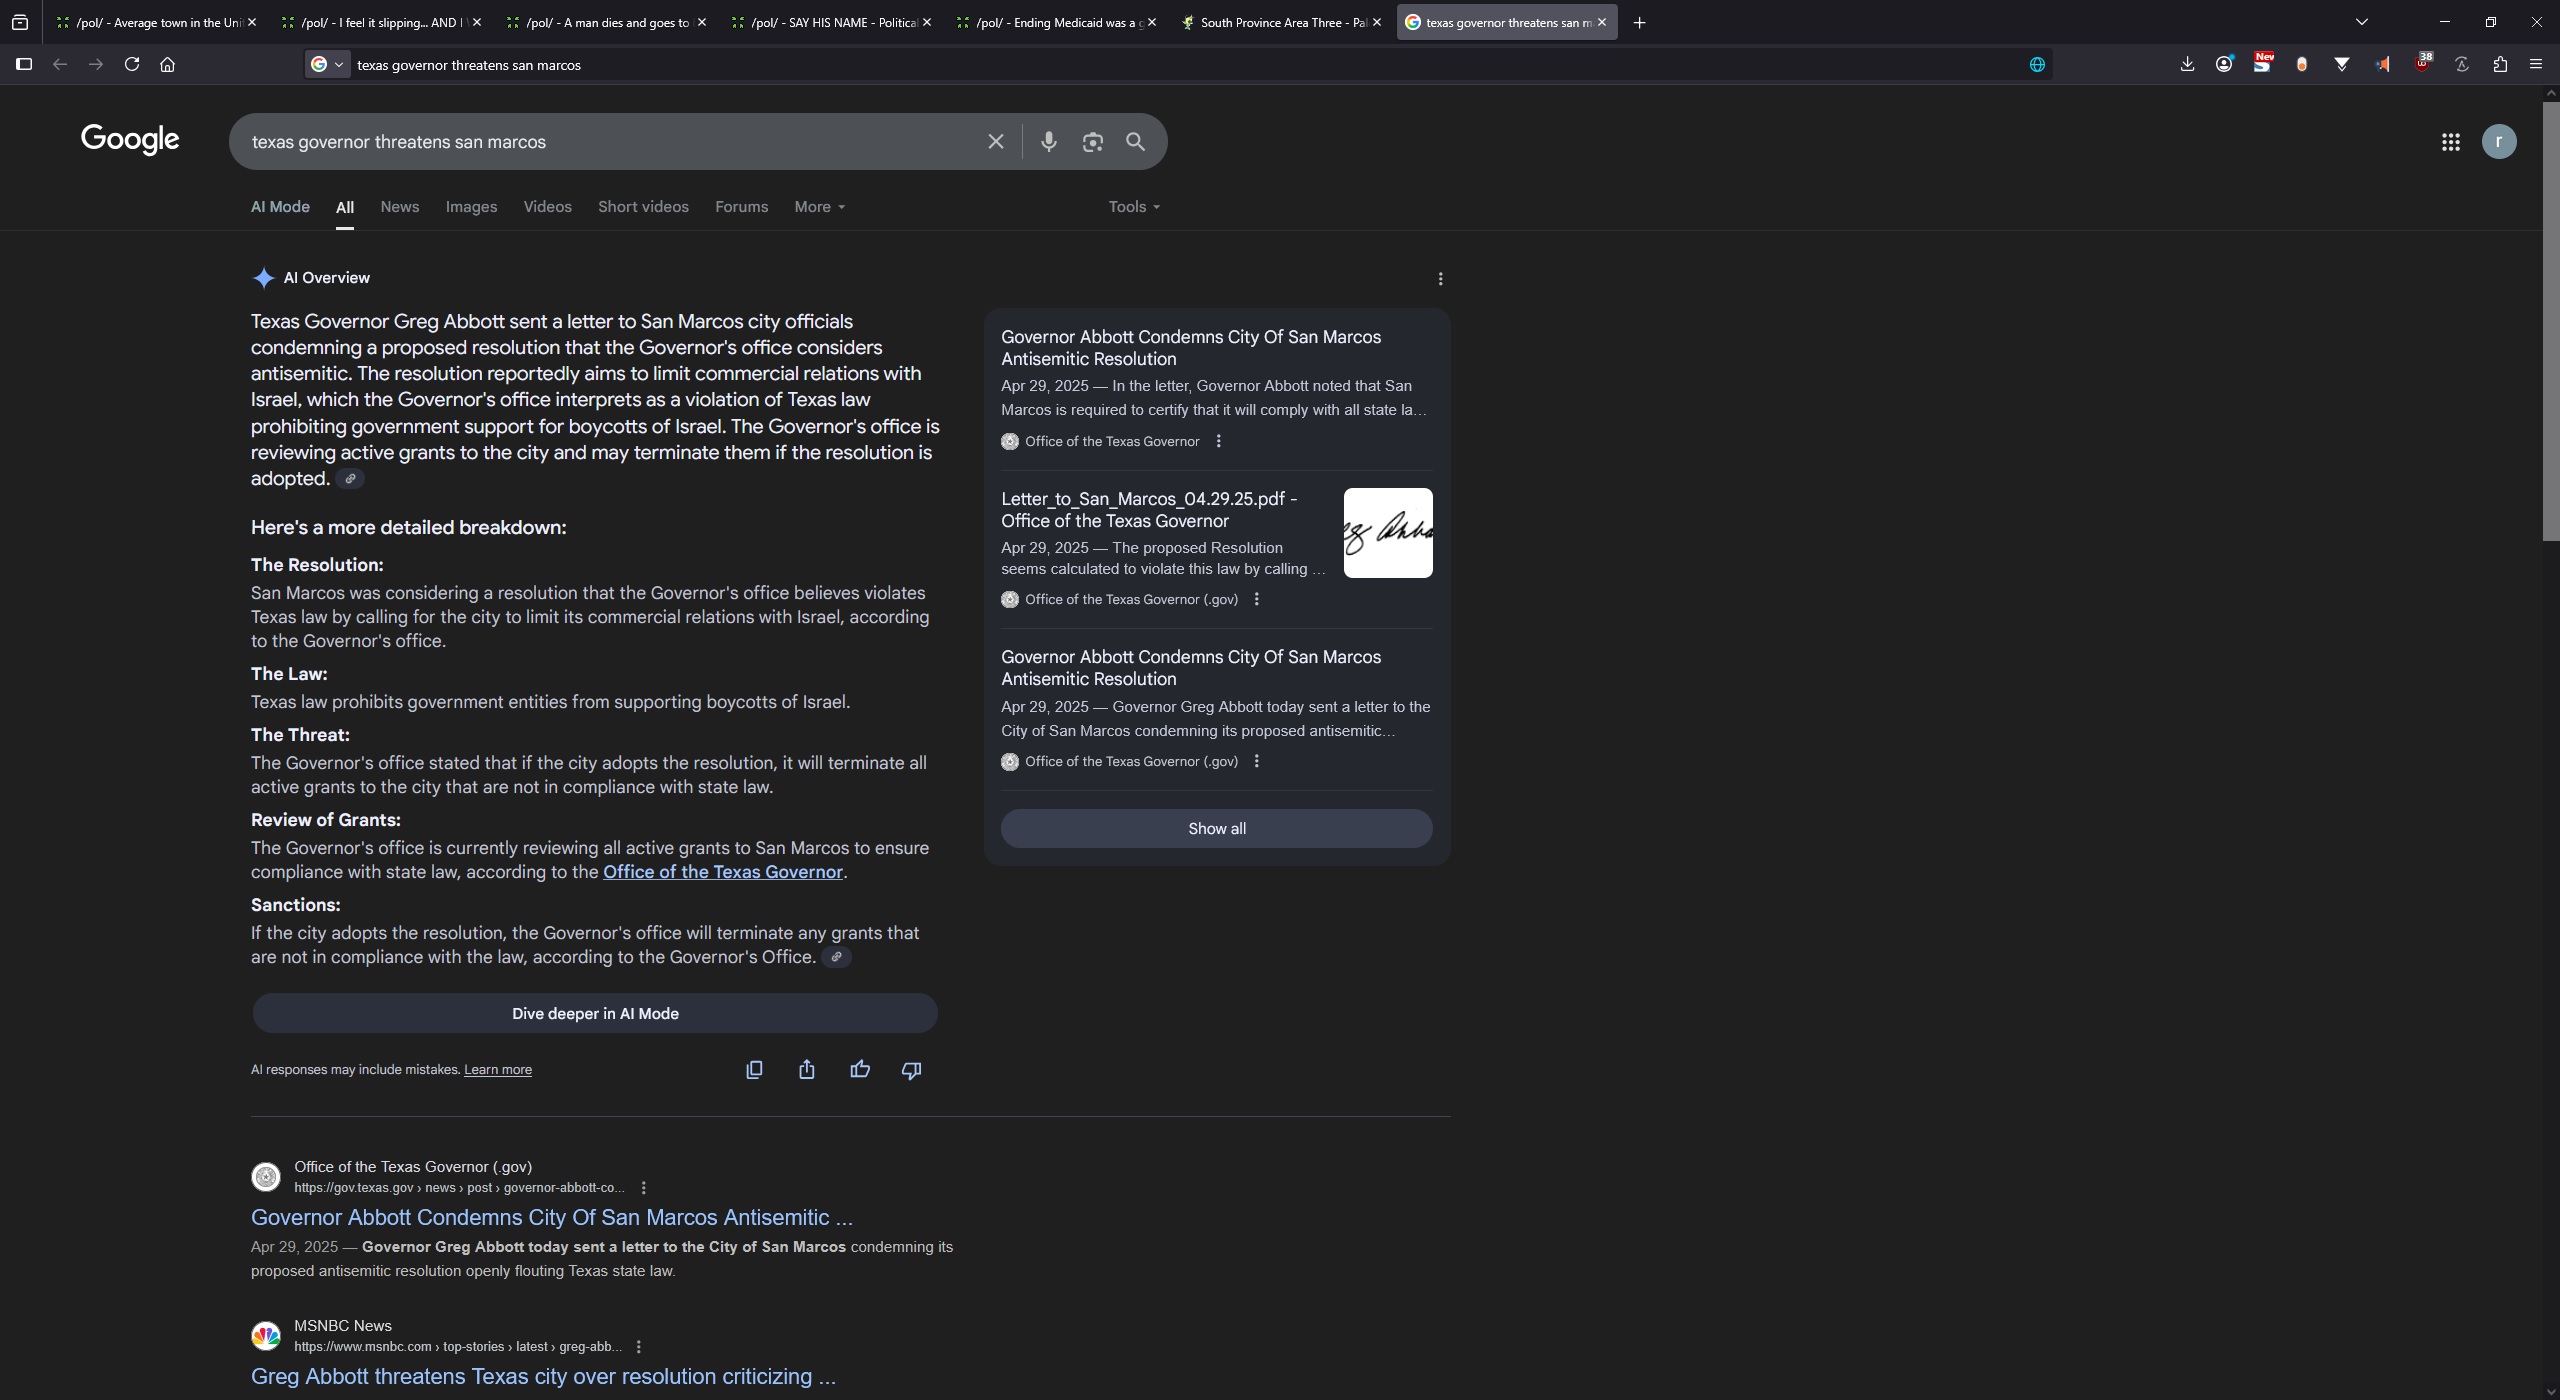Switch to AI Mode tab
The width and height of the screenshot is (2560, 1400).
point(280,207)
